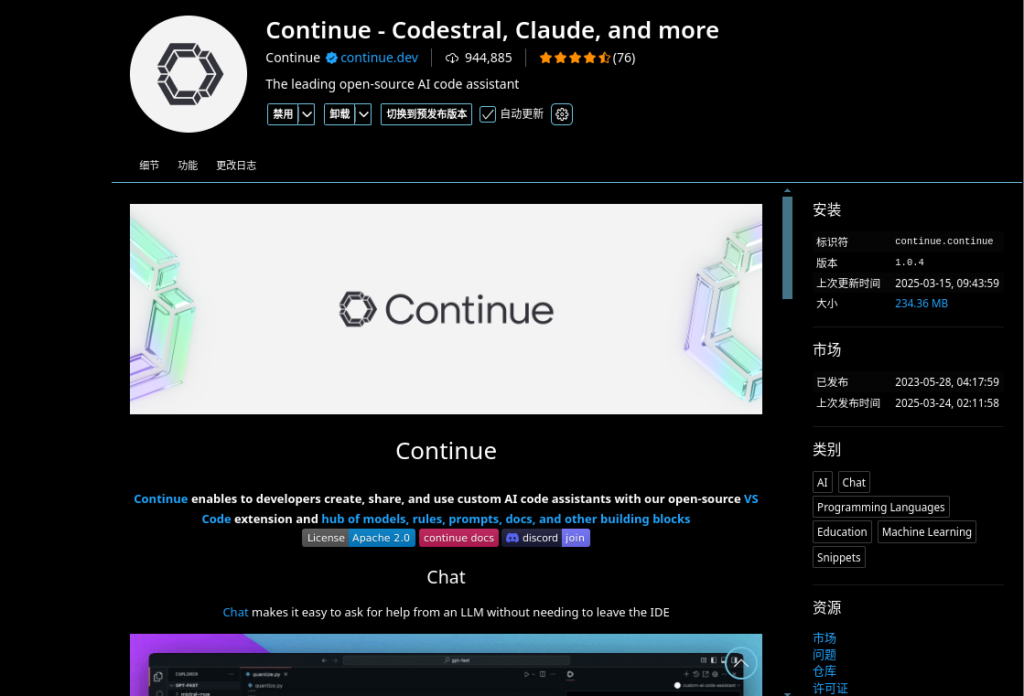Viewport: 1024px width, 696px height.
Task: Click the 944,885 install count
Action: coord(488,58)
